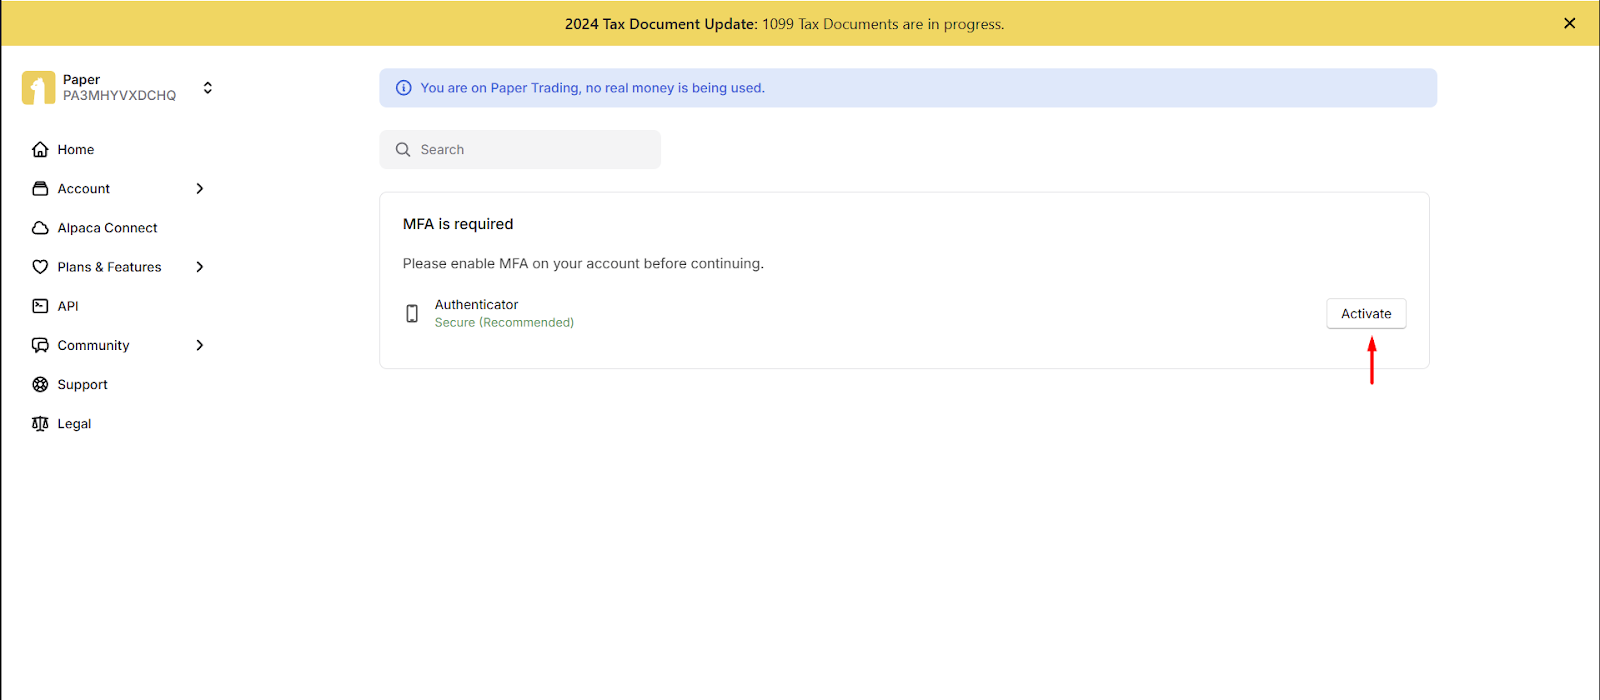Click the "Secure (Recommended)" text

(504, 323)
